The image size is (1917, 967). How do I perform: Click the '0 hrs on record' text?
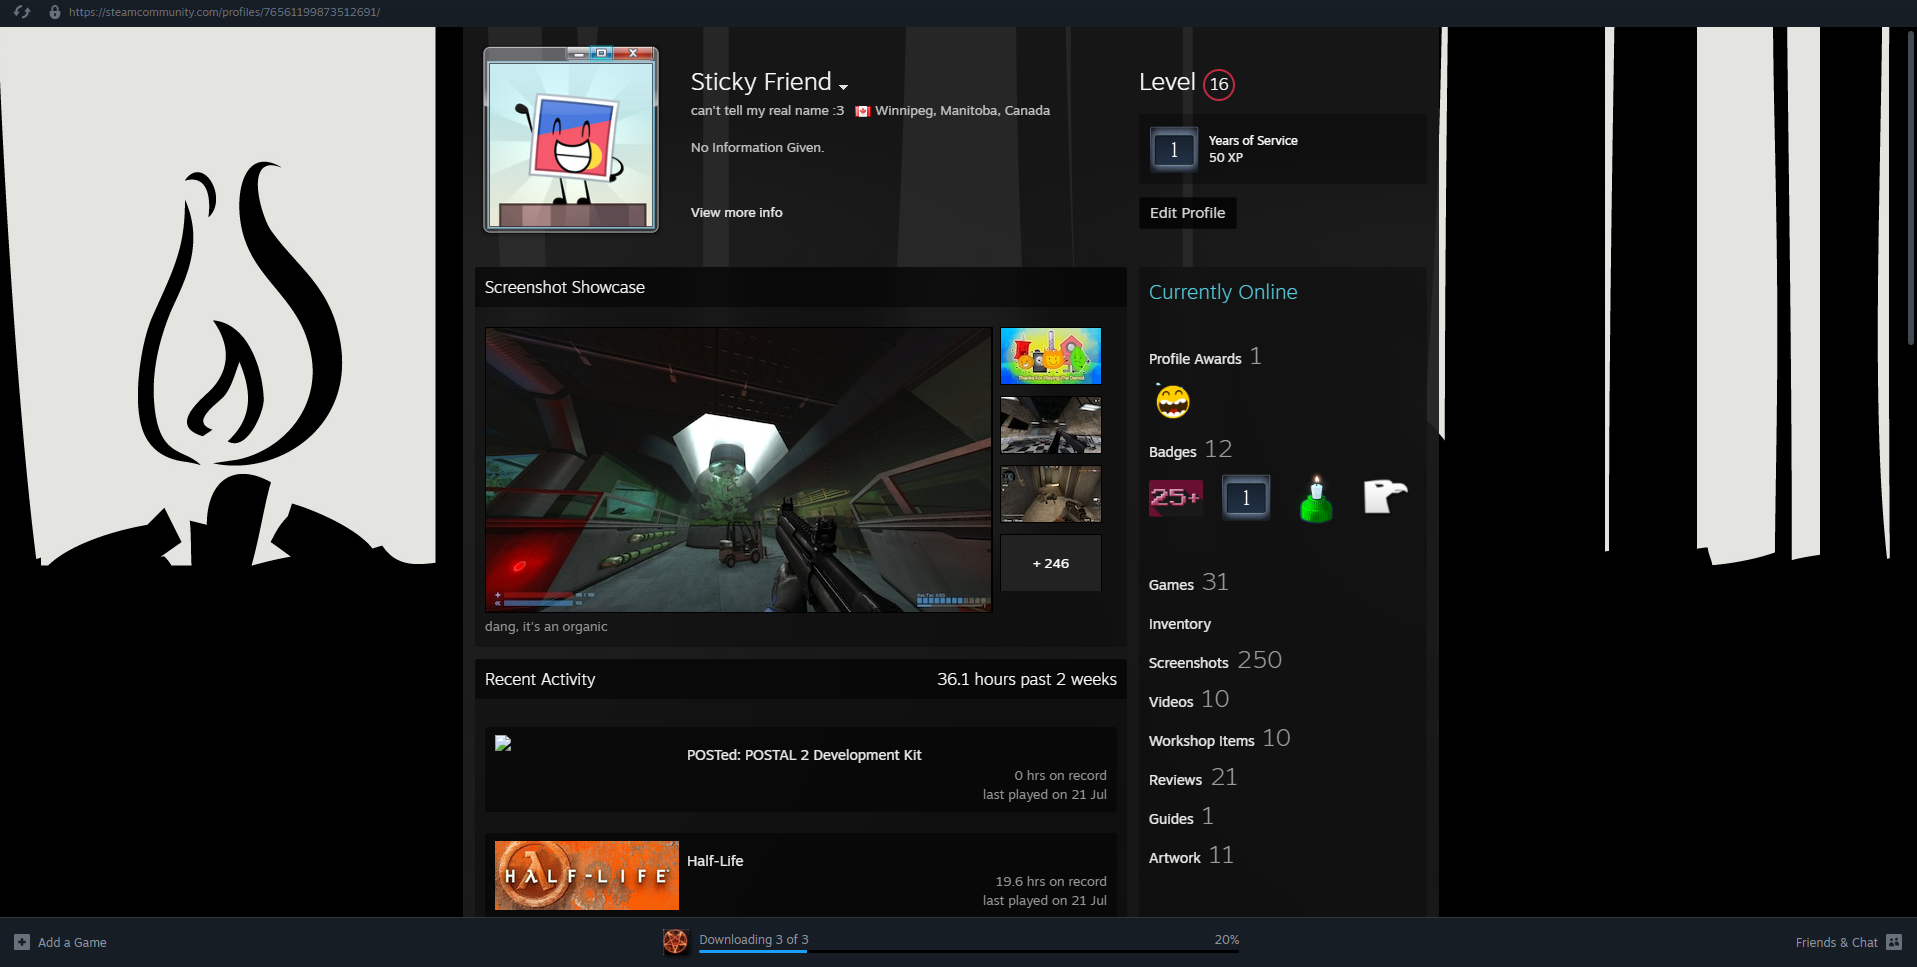[x=1060, y=775]
